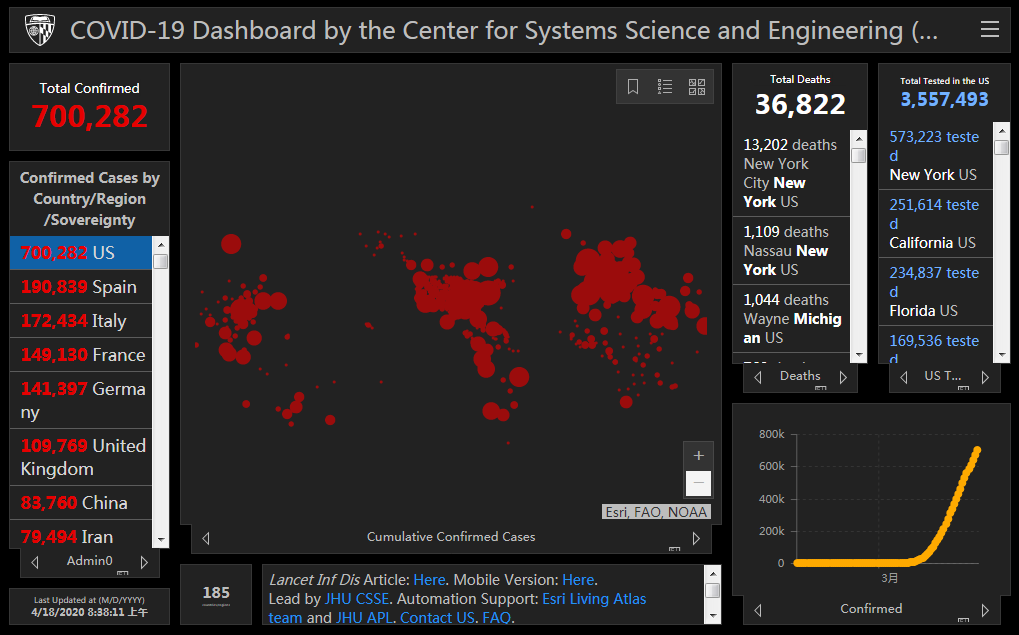
Task: Select US in the country list
Action: [80, 253]
